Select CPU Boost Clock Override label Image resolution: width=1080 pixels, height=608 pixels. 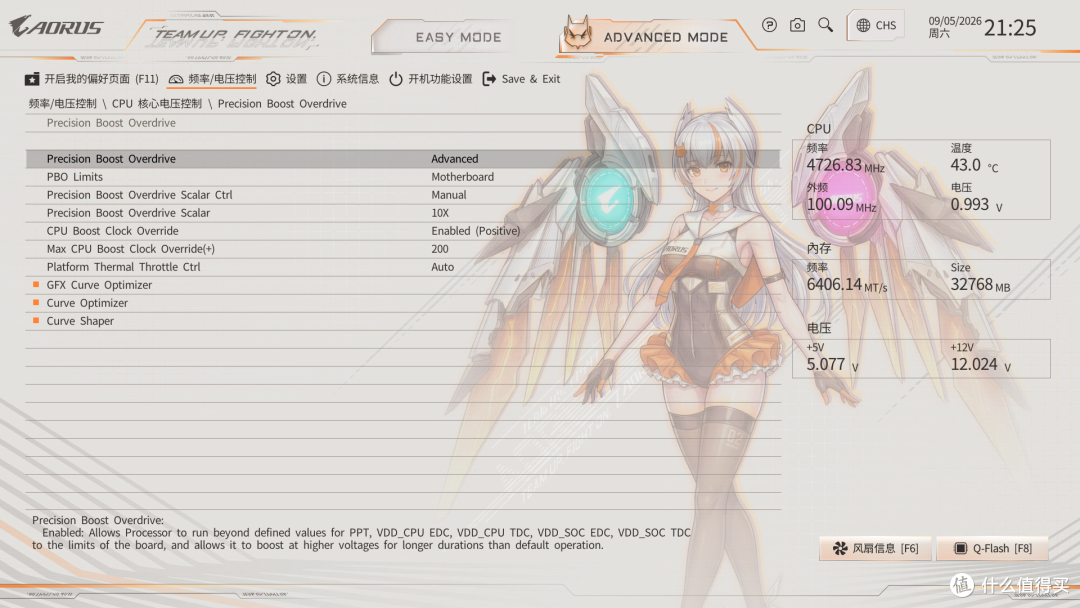pyautogui.click(x=112, y=231)
